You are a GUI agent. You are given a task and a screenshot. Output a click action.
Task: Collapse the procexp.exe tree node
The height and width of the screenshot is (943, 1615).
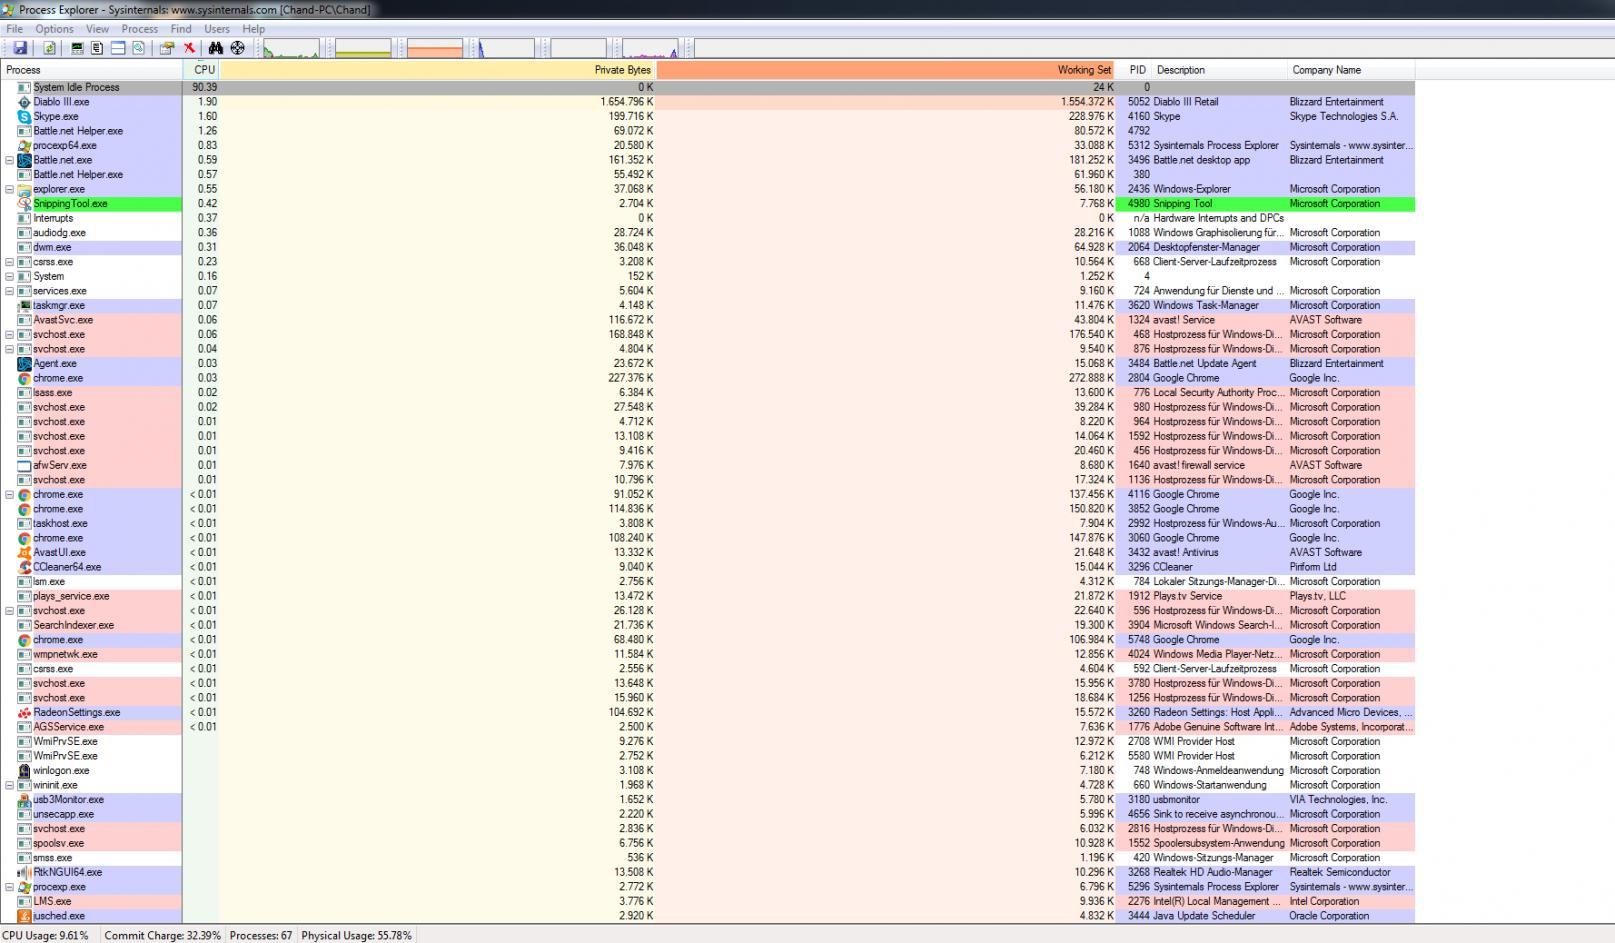10,887
